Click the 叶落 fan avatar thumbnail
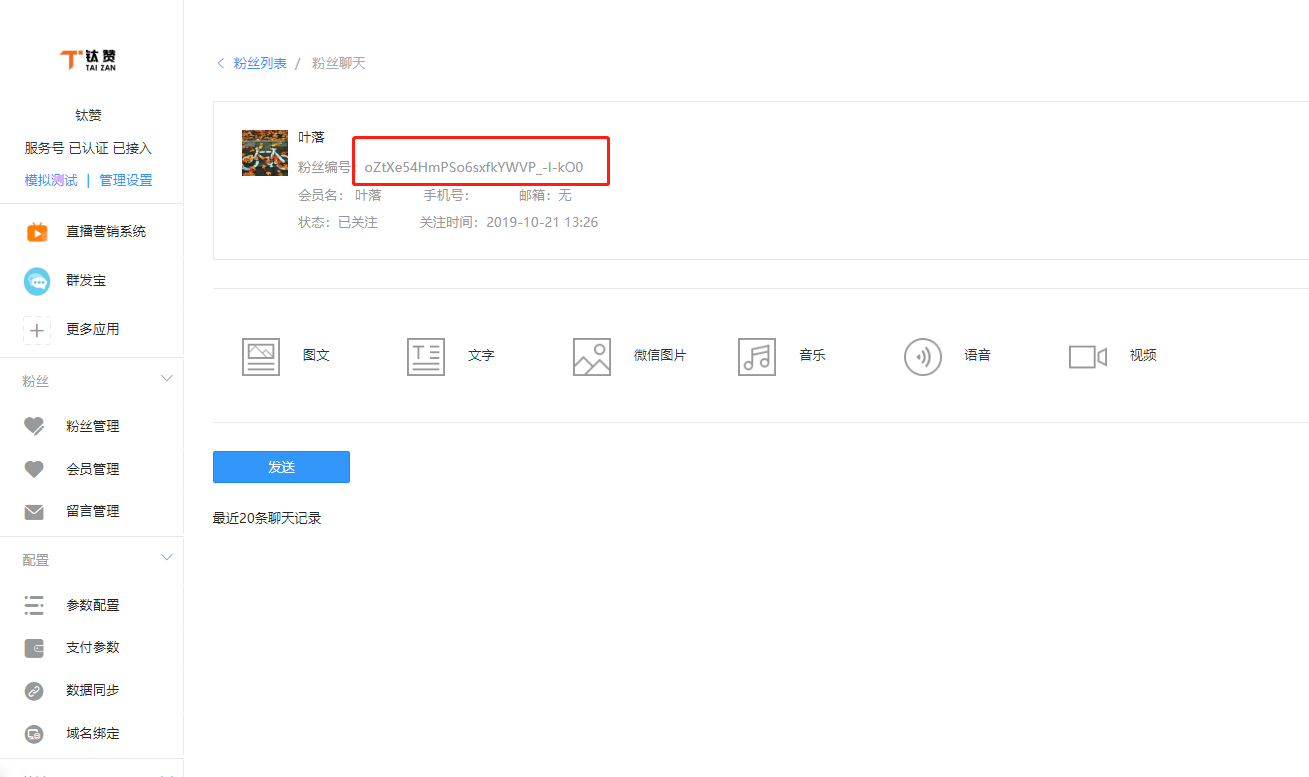 coord(265,153)
